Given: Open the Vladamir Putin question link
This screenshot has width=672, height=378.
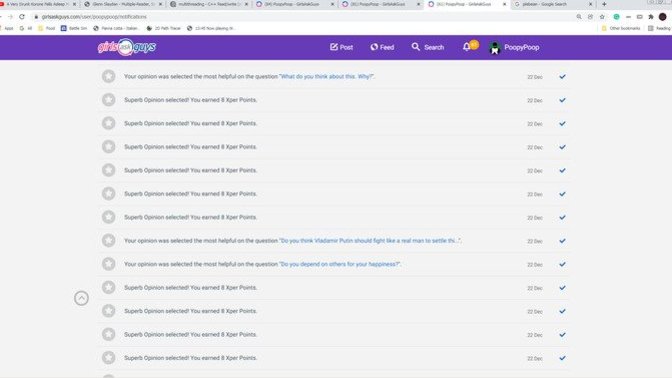Looking at the screenshot, I should click(x=370, y=240).
